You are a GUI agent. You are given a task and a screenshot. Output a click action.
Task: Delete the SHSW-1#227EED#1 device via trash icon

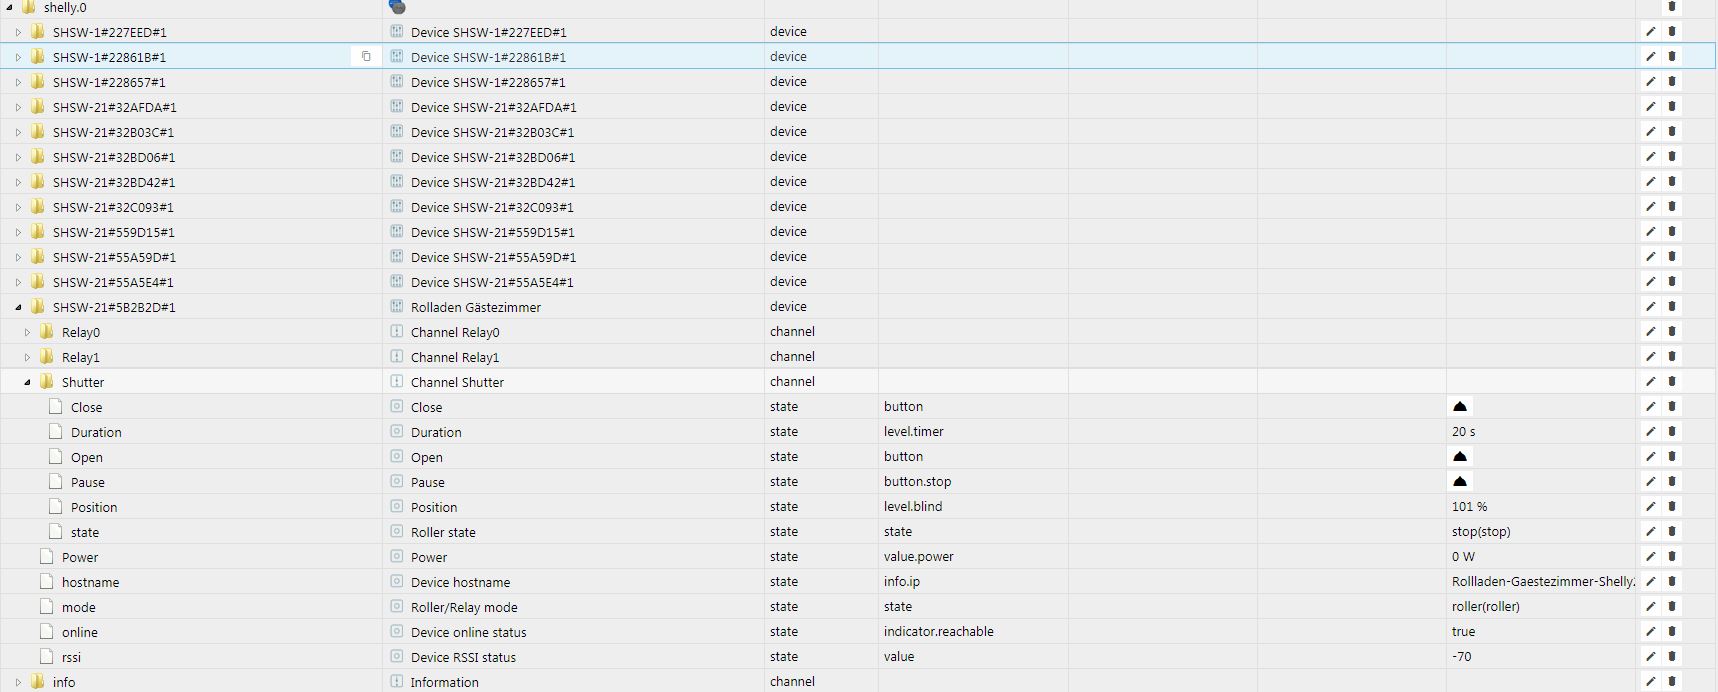point(1671,32)
